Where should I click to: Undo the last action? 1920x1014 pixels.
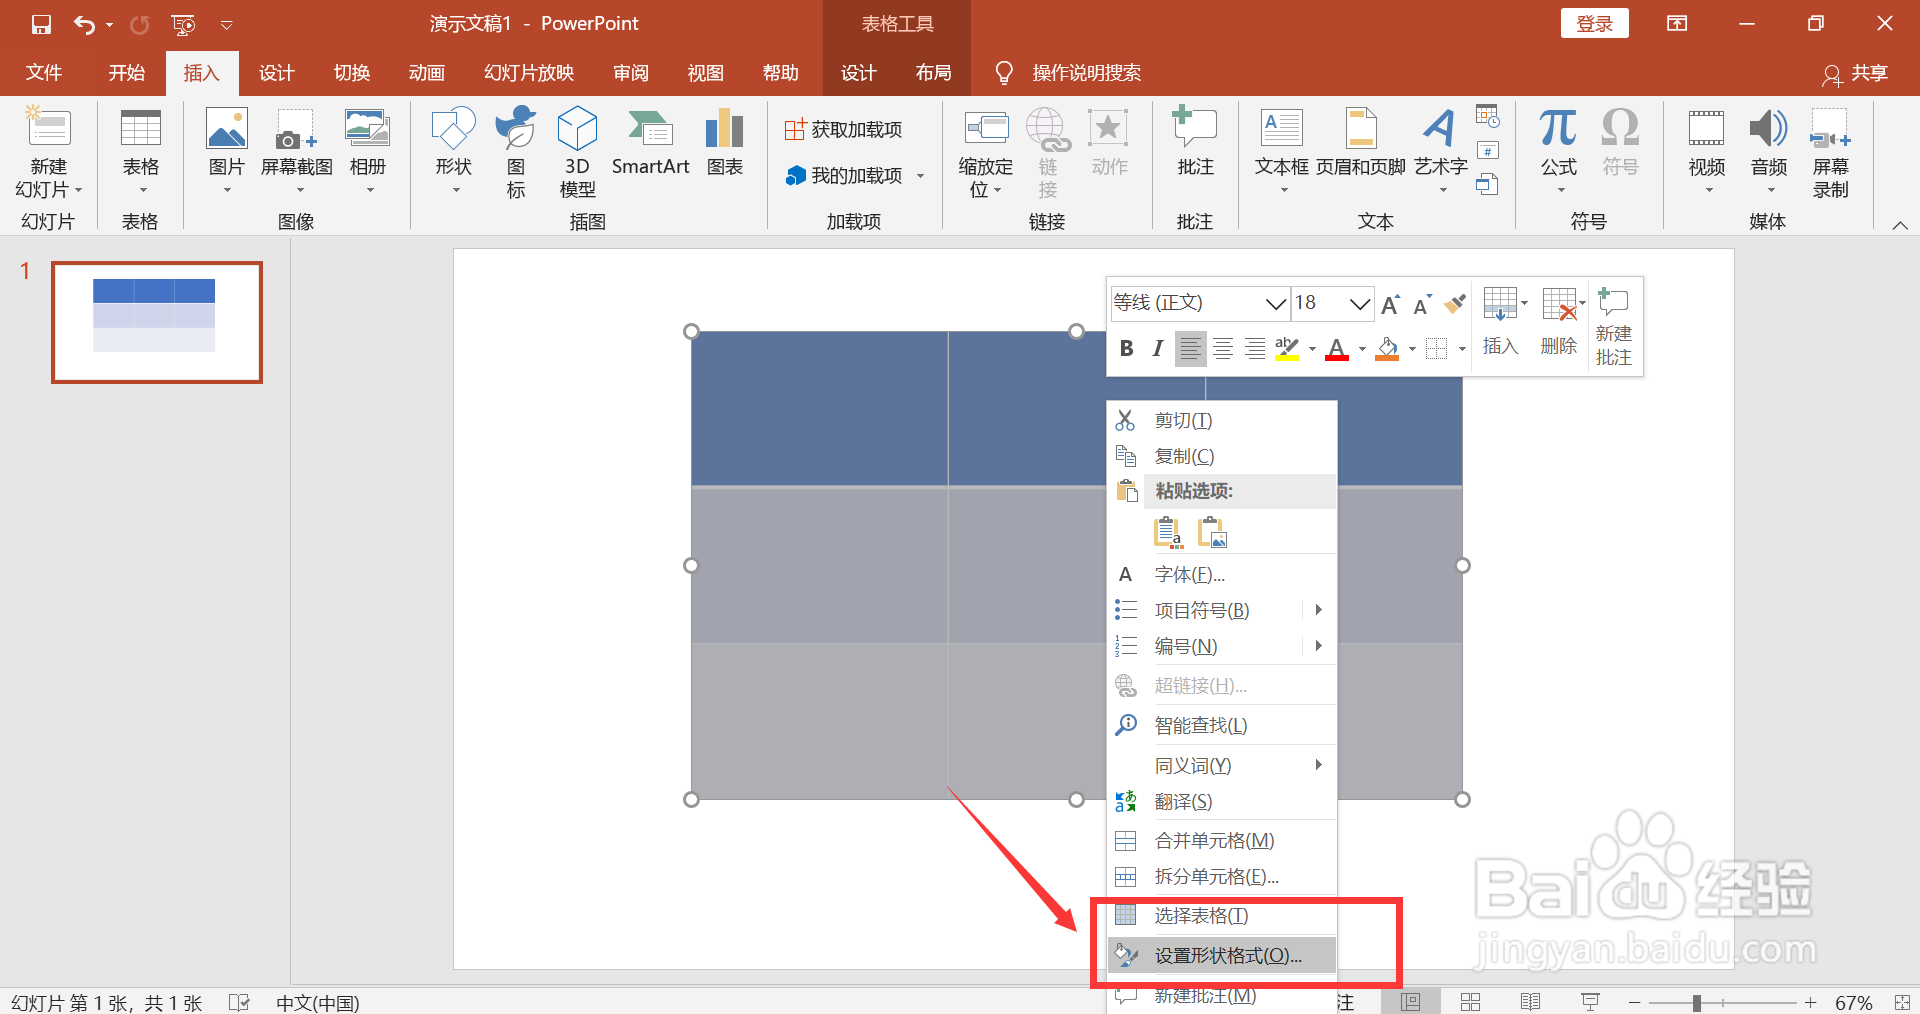(x=85, y=24)
